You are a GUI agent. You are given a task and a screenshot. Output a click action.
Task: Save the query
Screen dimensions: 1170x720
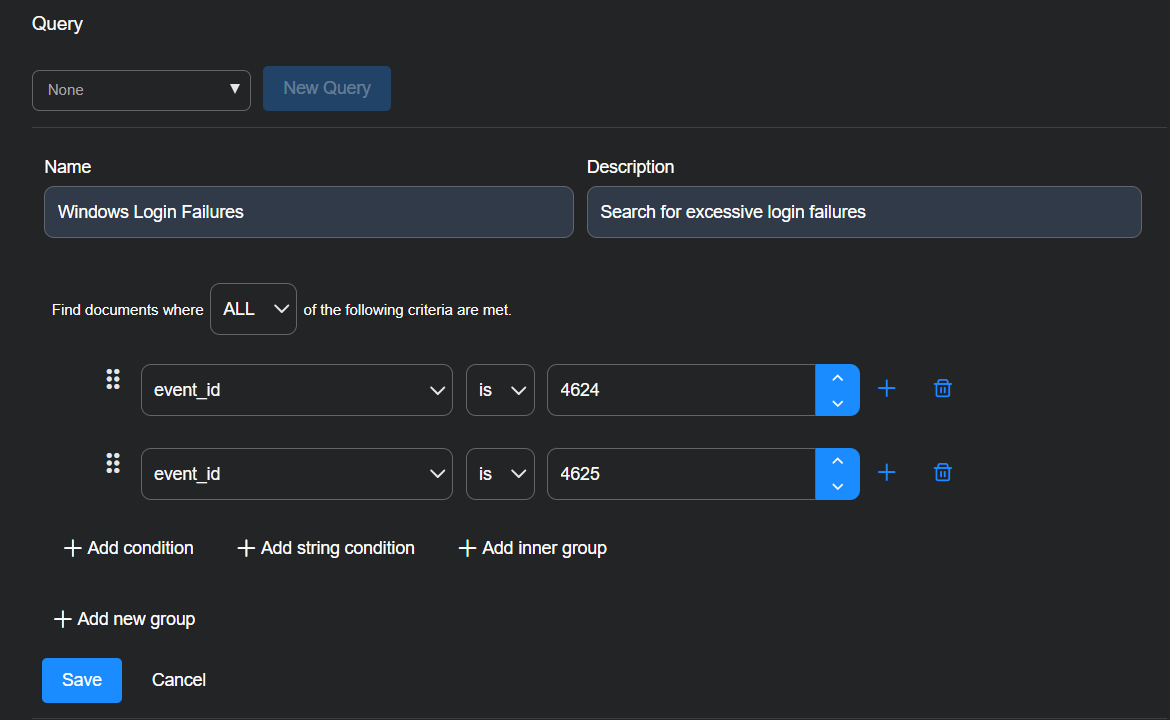tap(82, 680)
